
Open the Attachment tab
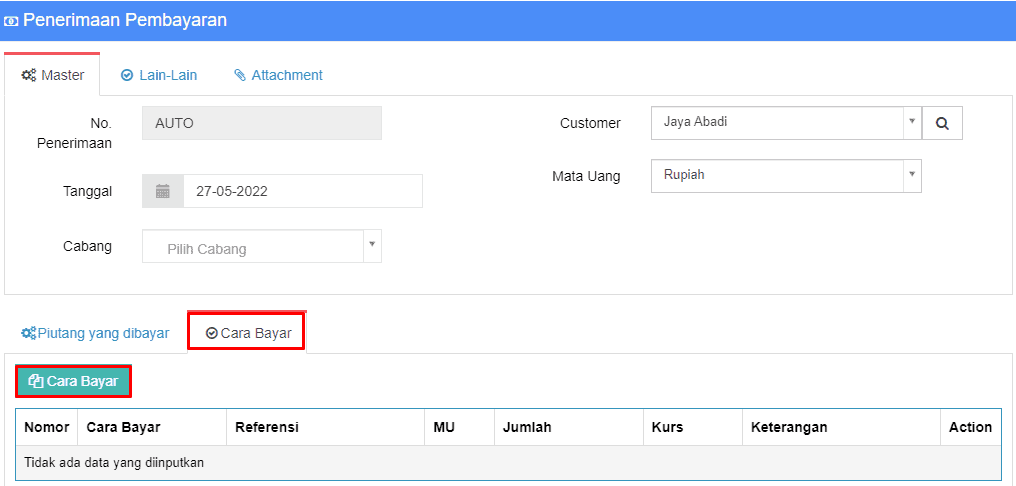click(278, 75)
